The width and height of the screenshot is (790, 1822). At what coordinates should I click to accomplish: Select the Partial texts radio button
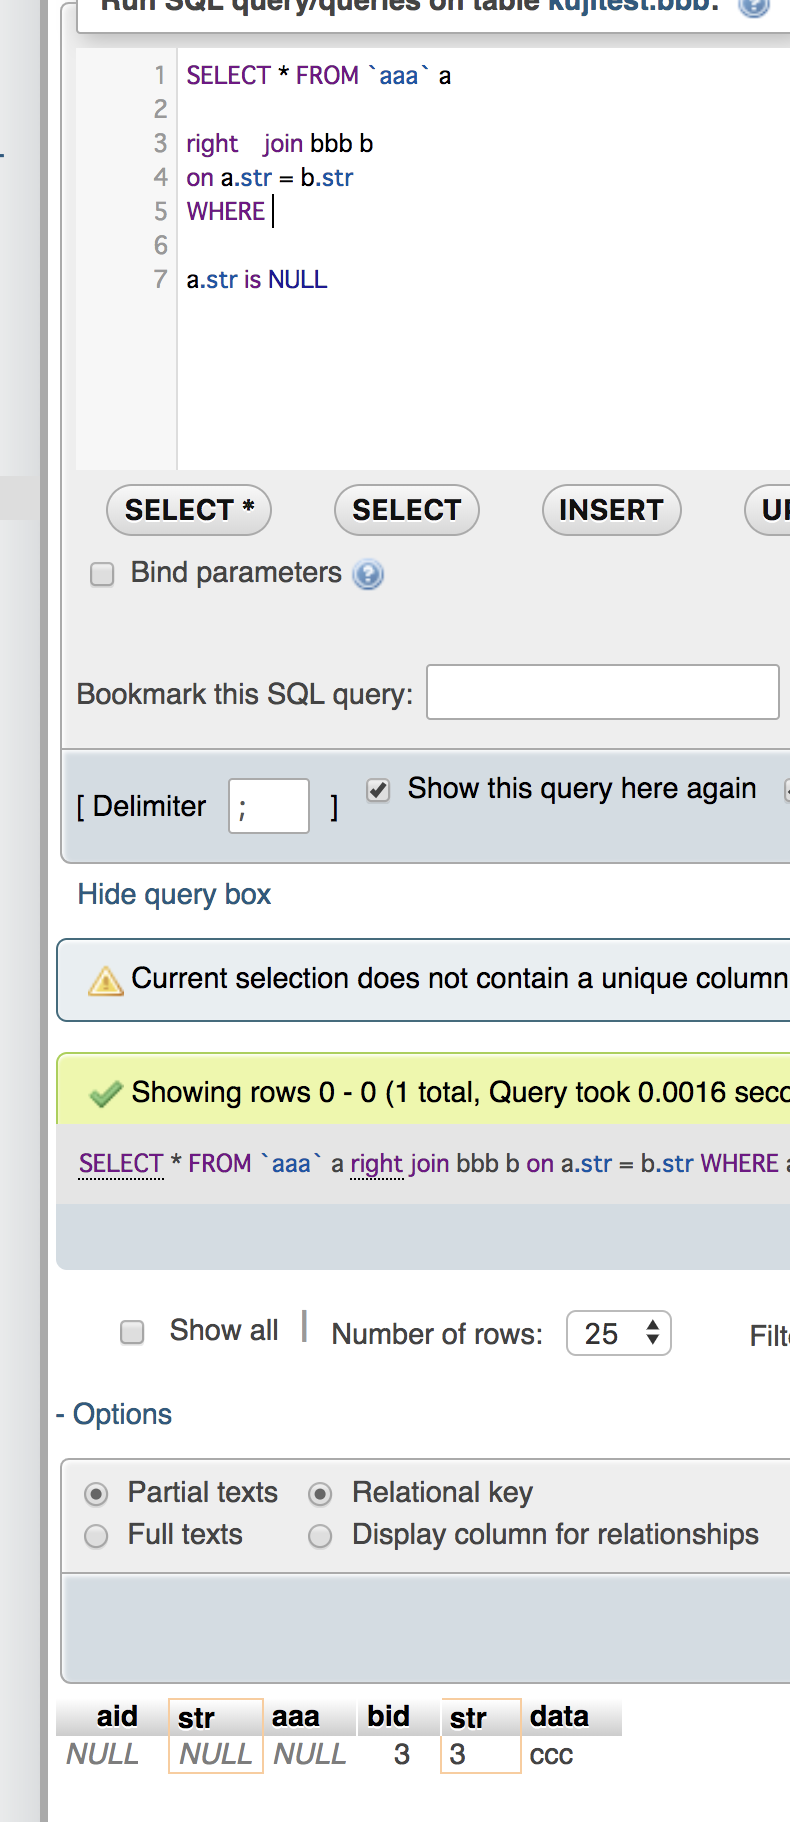tap(96, 1494)
